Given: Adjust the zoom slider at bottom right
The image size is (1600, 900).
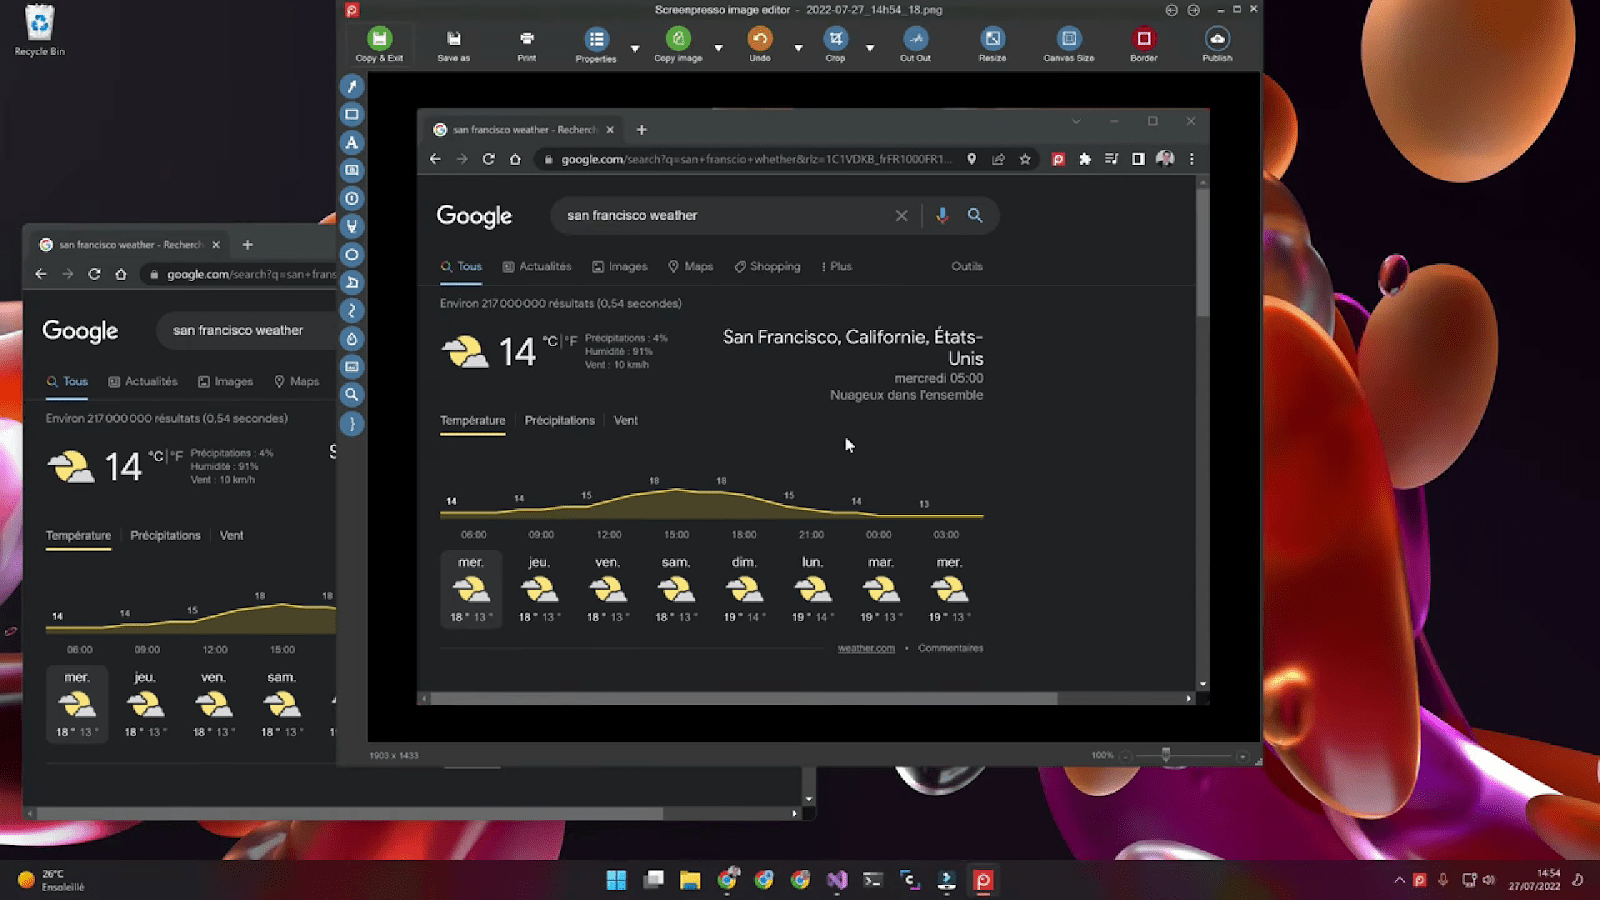Looking at the screenshot, I should point(1165,757).
